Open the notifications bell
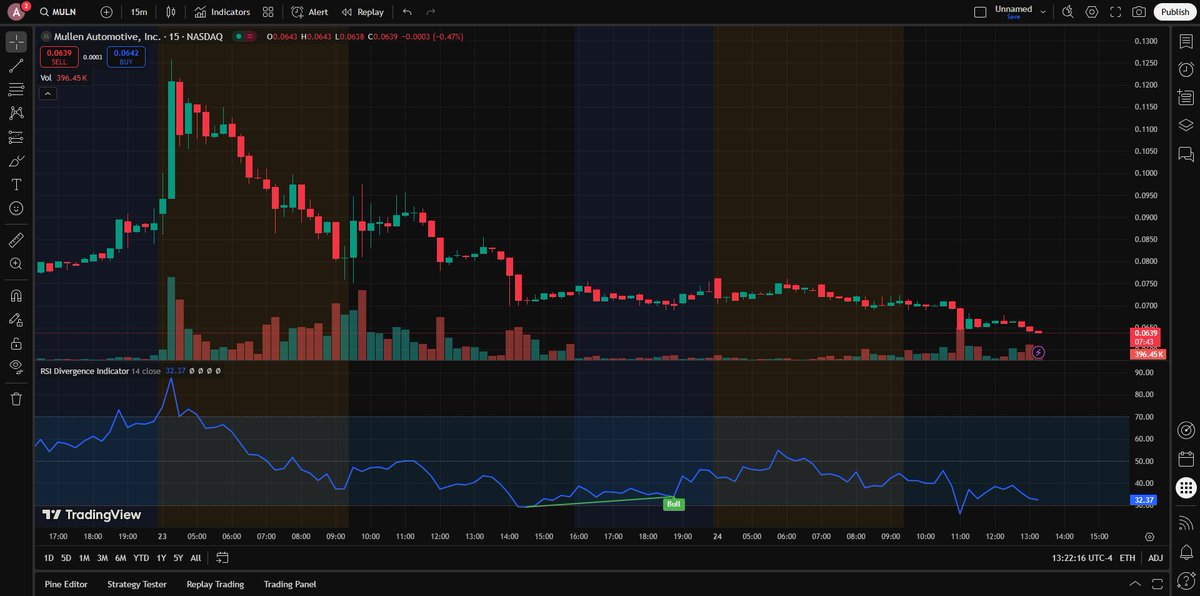This screenshot has width=1200, height=596. [x=1186, y=551]
